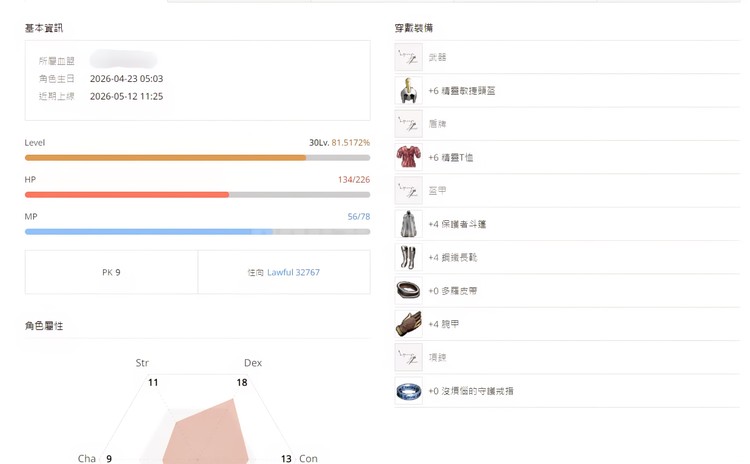The height and width of the screenshot is (464, 750).
Task: Click the red HP bar
Action: tap(197, 195)
